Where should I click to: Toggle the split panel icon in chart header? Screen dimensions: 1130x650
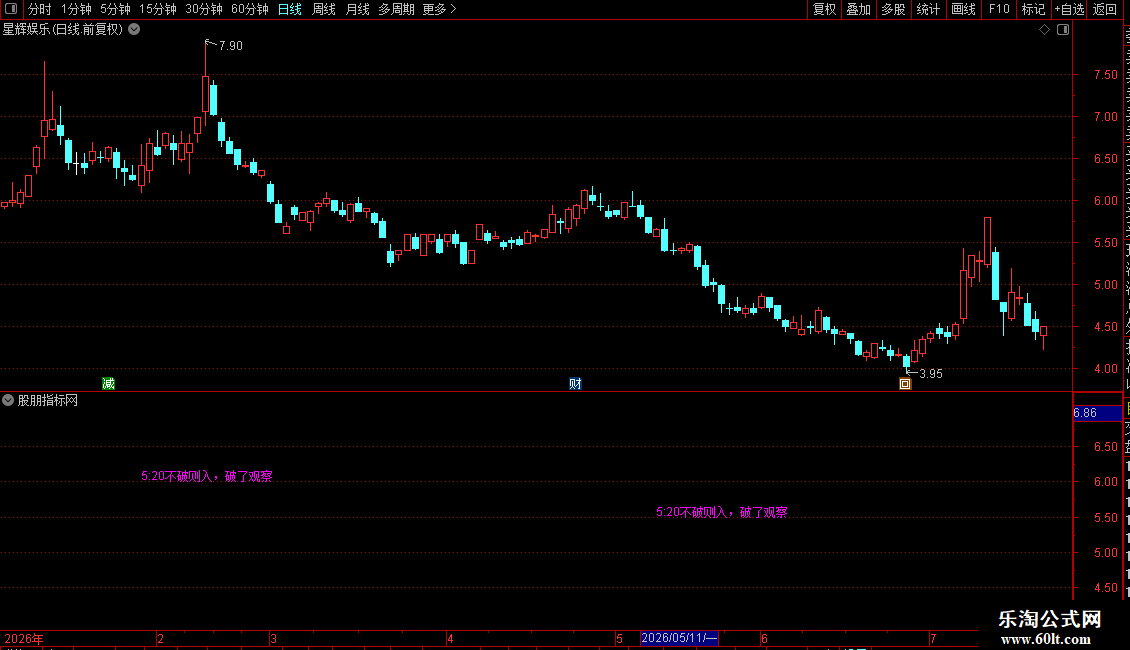pyautogui.click(x=1063, y=30)
